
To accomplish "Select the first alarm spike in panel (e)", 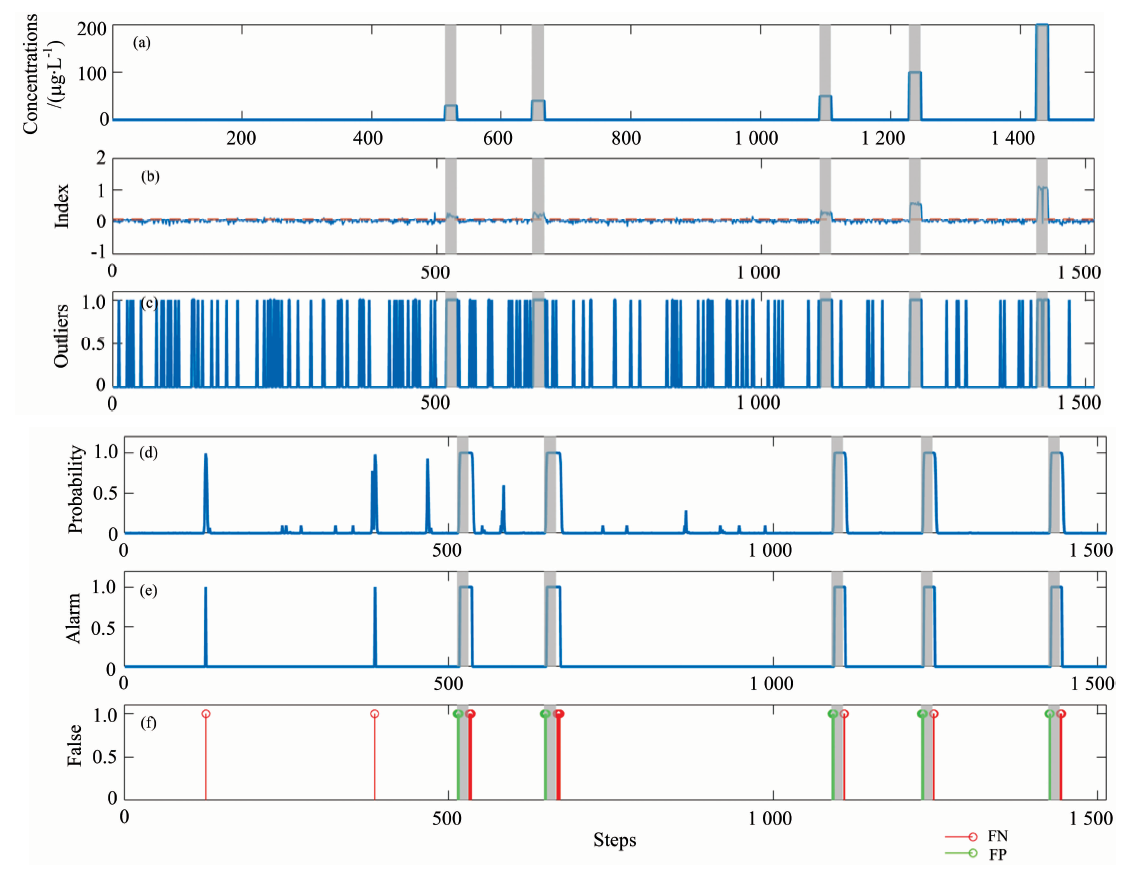I will click(x=206, y=589).
